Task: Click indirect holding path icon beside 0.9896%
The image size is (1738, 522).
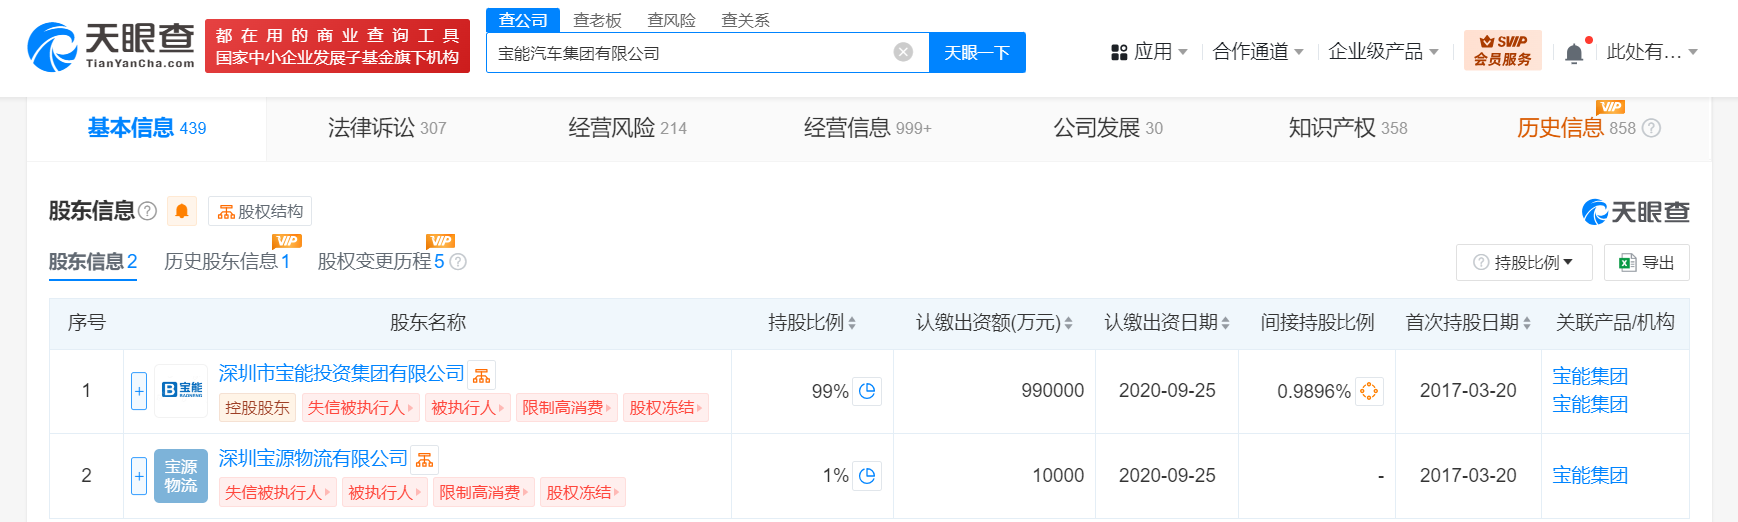Action: pos(1369,391)
